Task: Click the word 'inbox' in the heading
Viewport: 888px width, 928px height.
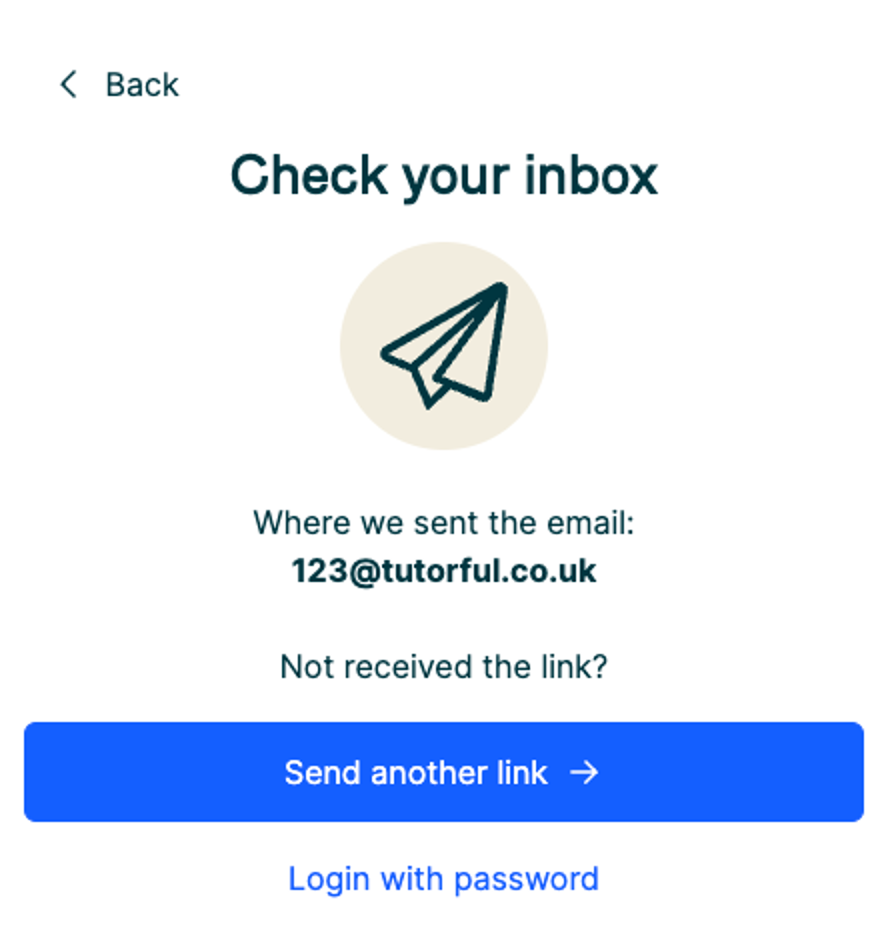Action: [x=591, y=175]
